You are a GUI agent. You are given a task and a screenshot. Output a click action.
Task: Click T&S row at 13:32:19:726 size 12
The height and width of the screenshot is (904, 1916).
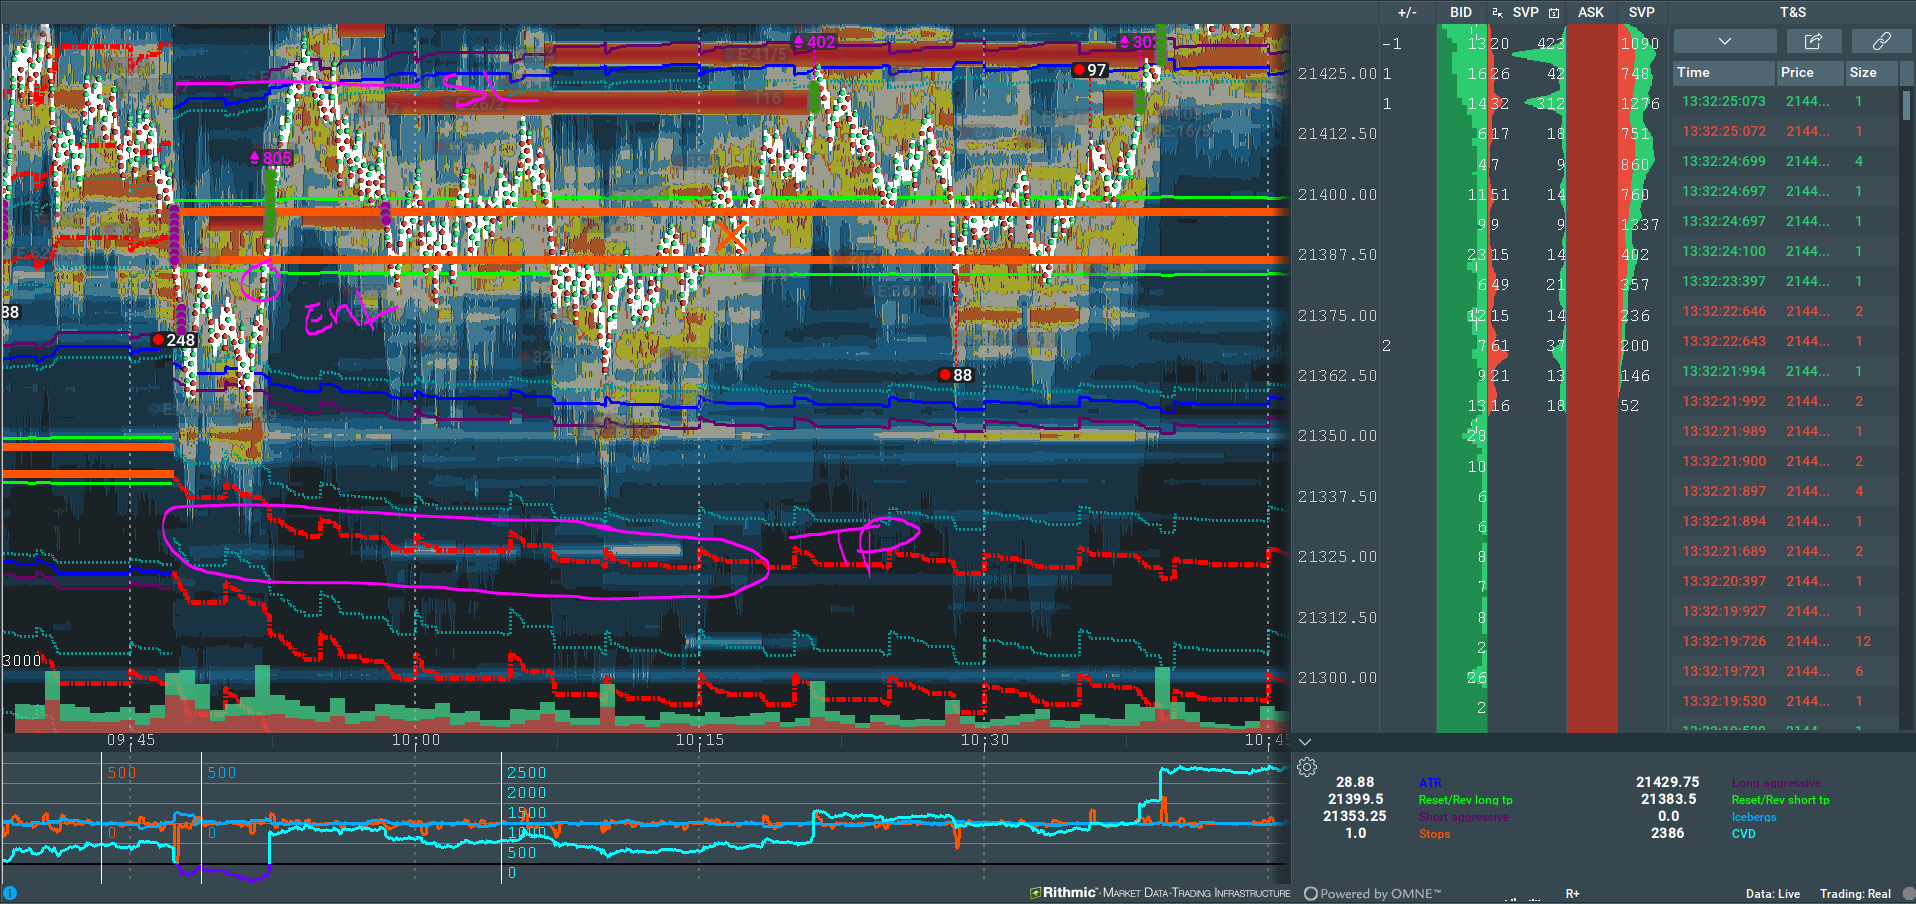coord(1786,641)
